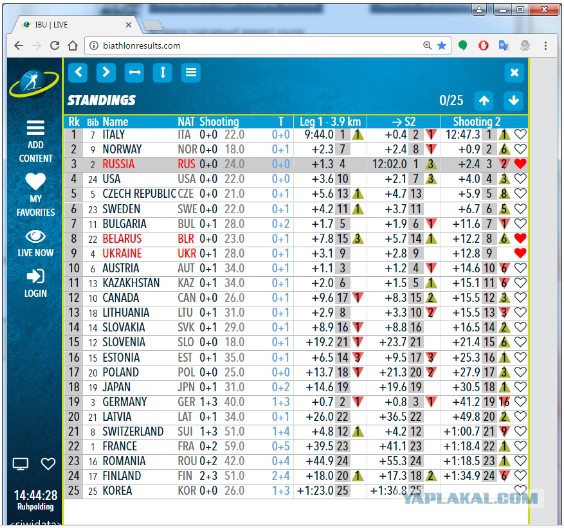Go to next panel with right chevron button
564x528 pixels.
coord(106,72)
